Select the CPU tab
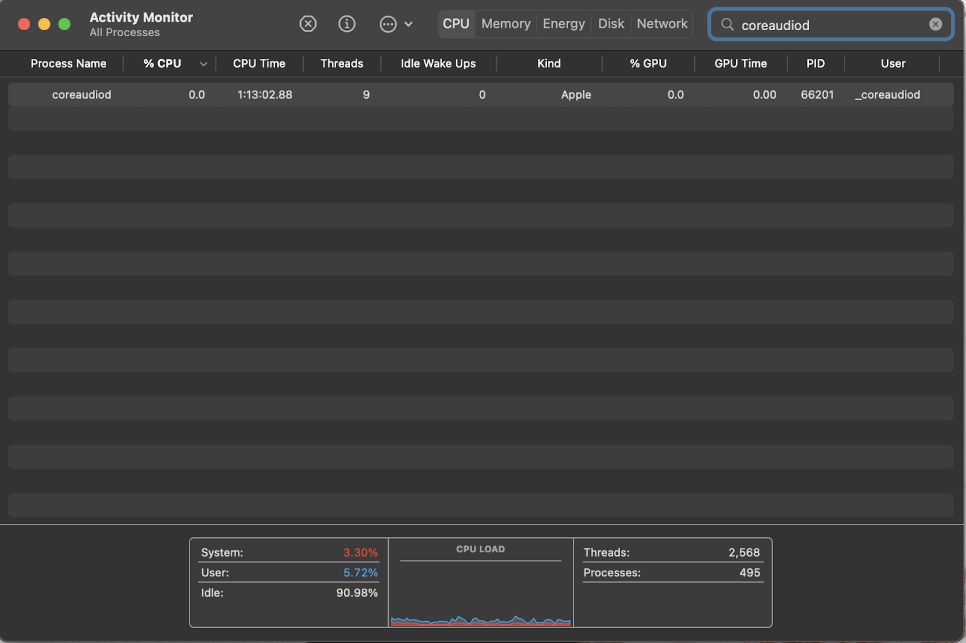 [x=456, y=24]
